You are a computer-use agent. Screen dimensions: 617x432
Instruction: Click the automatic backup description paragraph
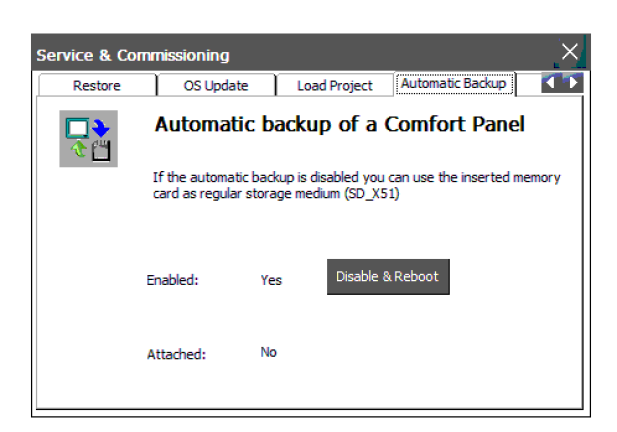click(x=356, y=185)
